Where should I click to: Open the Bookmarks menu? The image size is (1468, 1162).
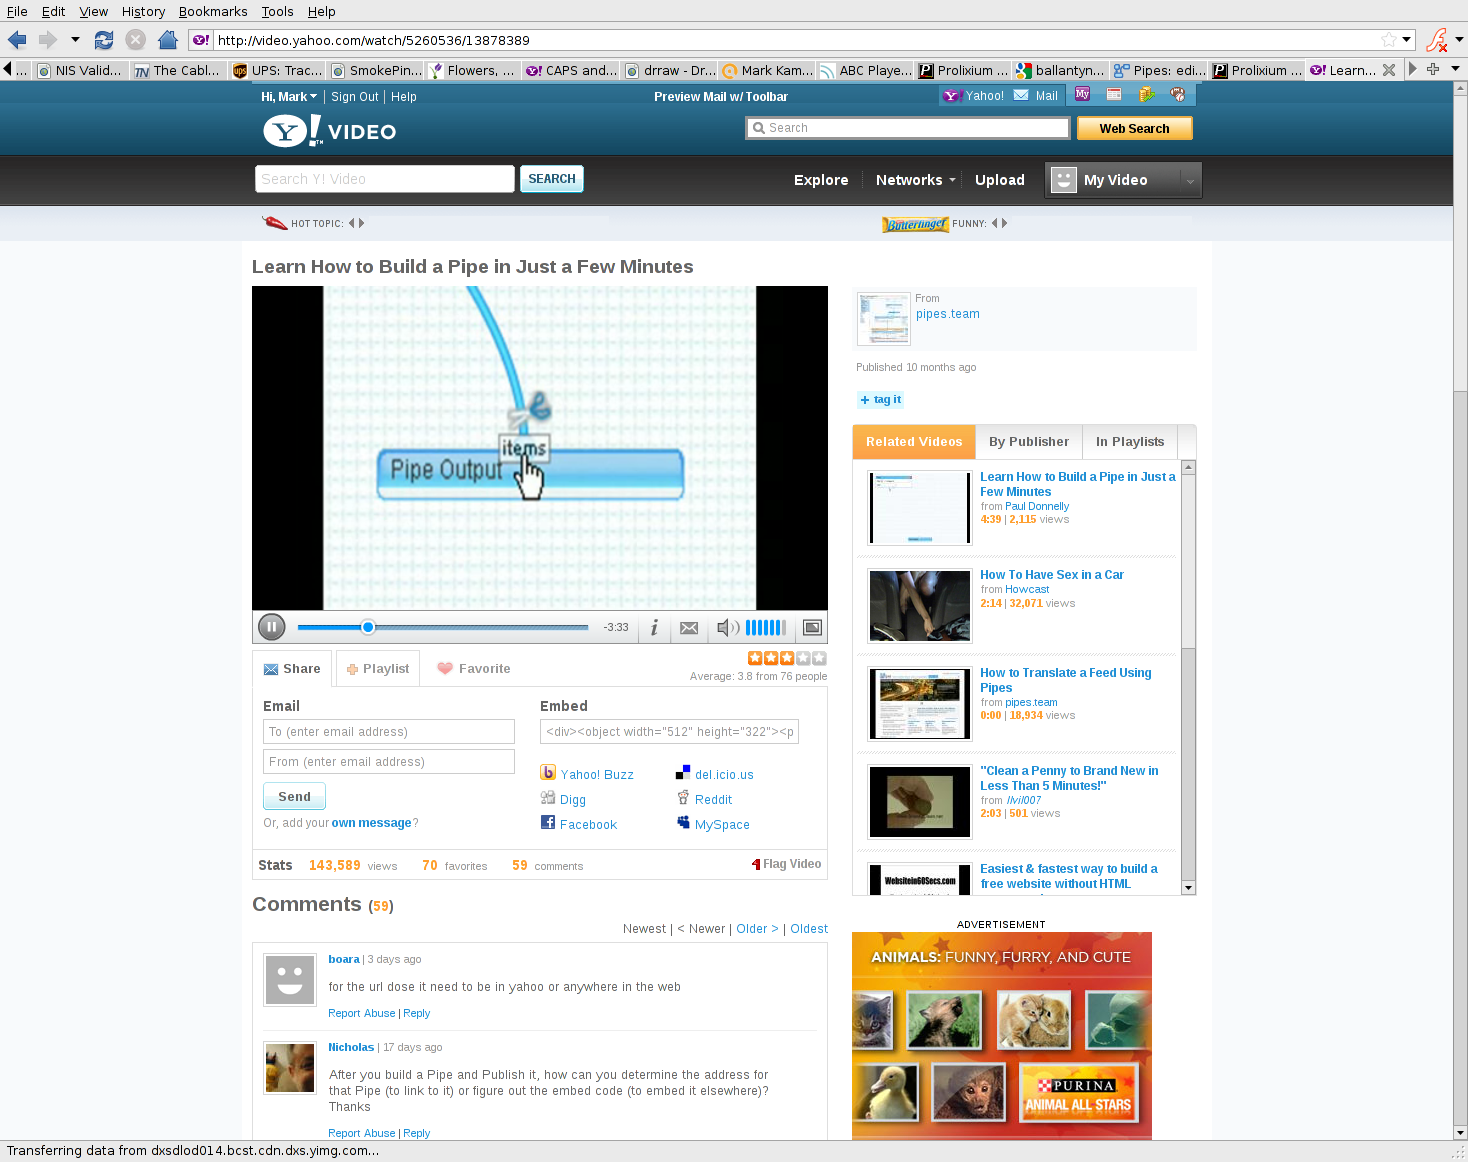[213, 11]
